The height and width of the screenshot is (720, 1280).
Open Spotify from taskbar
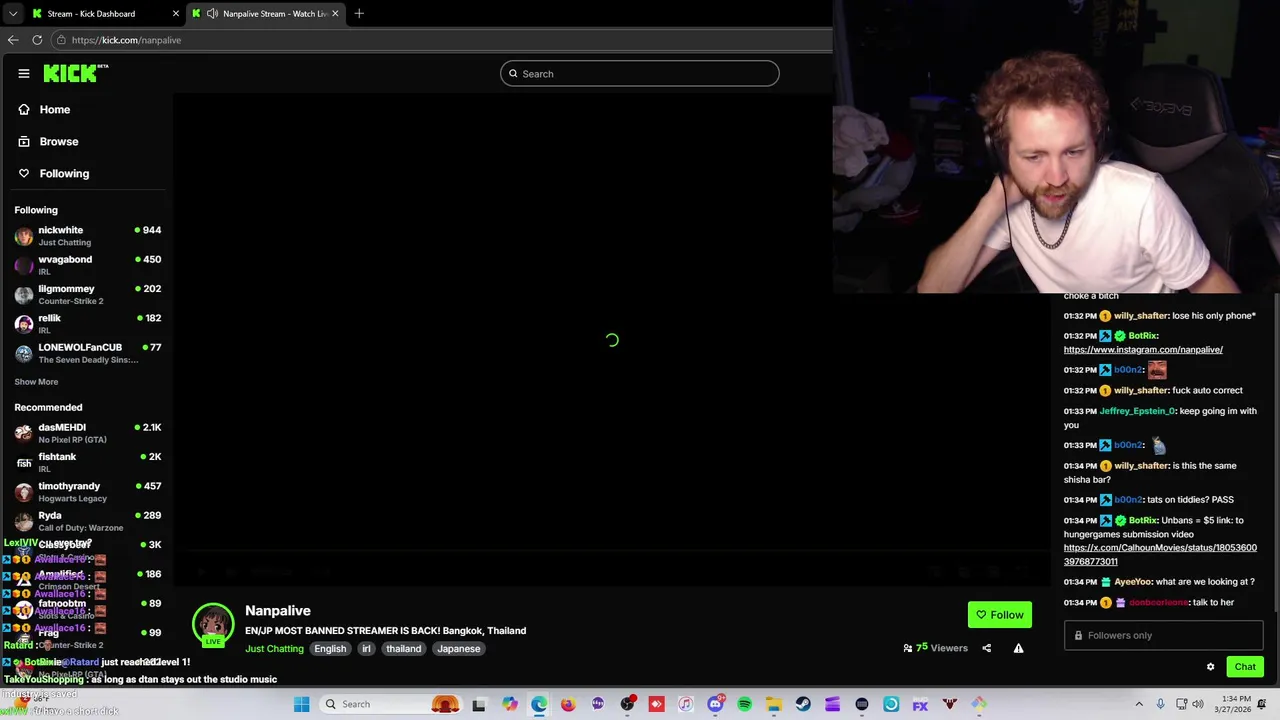point(745,704)
